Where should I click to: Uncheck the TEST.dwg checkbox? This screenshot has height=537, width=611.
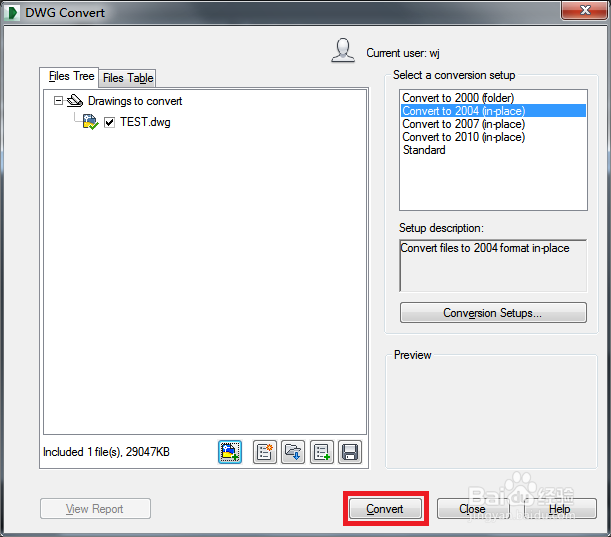[x=109, y=123]
